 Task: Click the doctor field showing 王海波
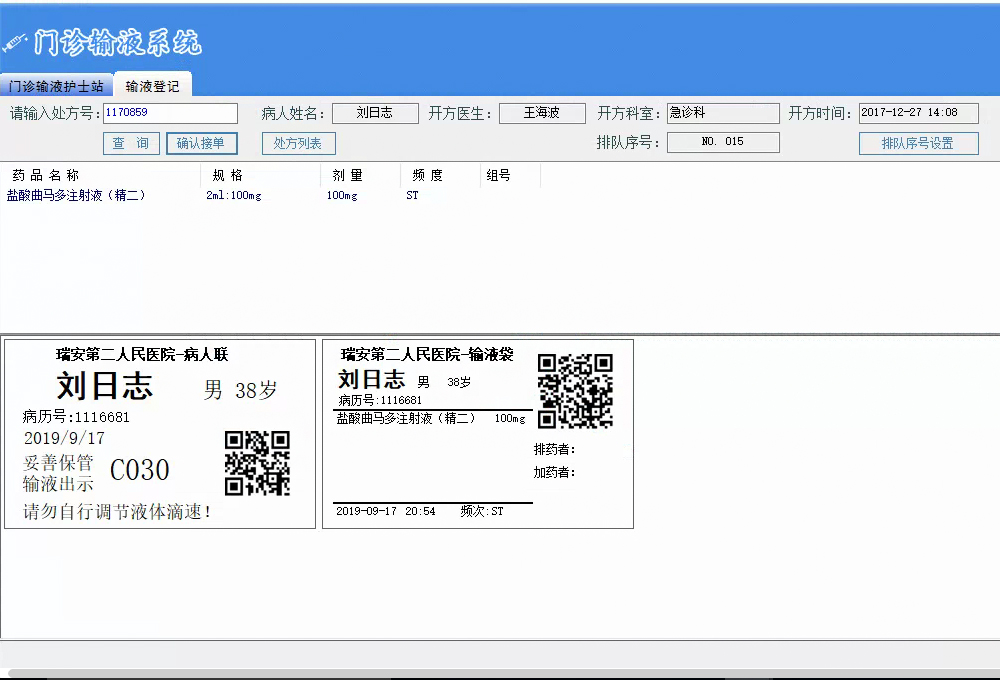542,113
